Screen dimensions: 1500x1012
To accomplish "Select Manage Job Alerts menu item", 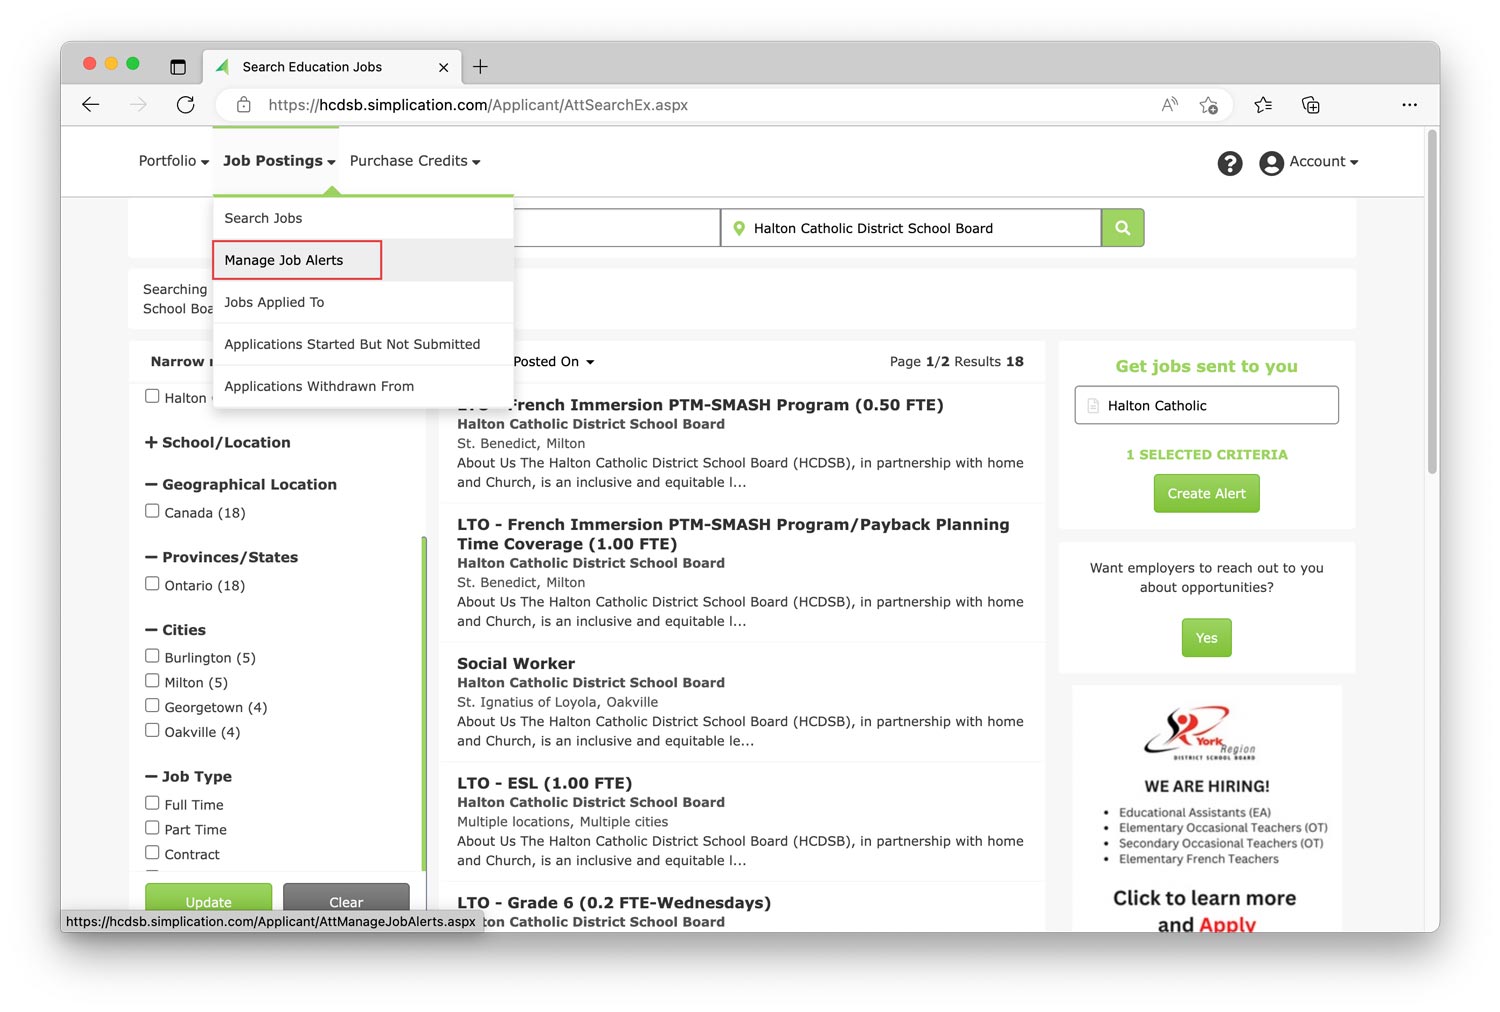I will coord(284,260).
